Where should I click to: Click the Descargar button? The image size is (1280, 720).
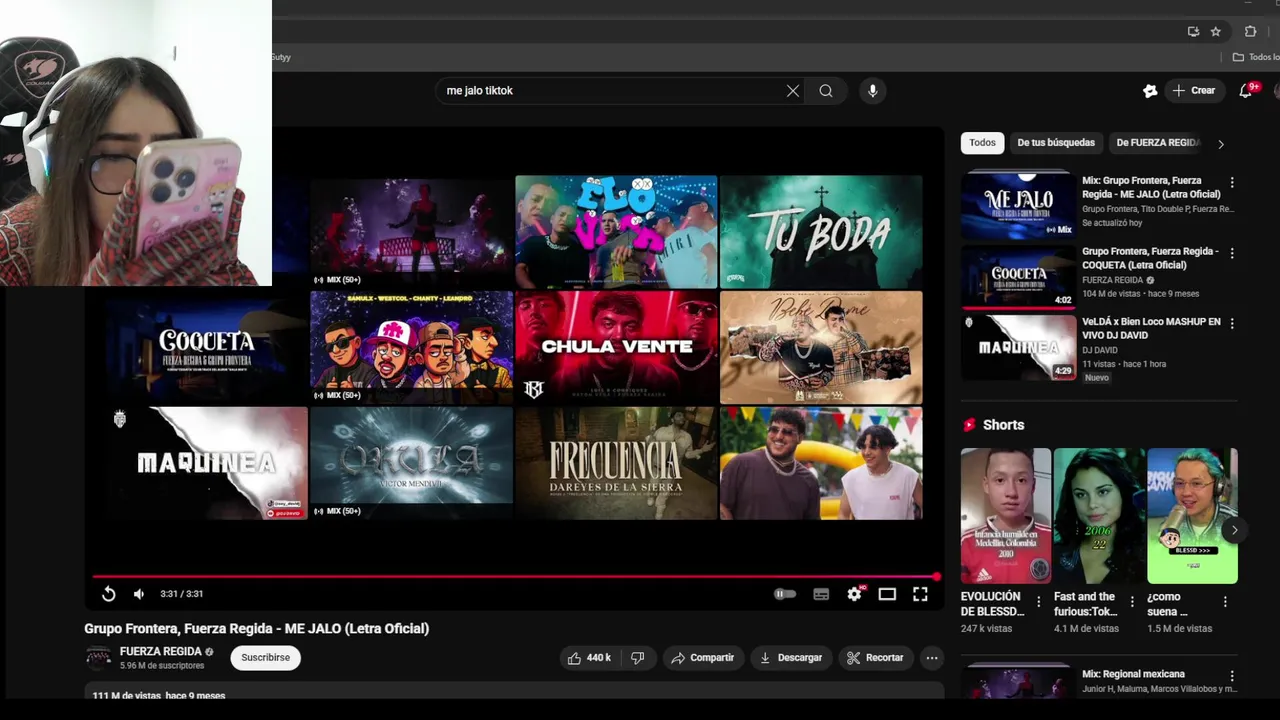coord(790,658)
